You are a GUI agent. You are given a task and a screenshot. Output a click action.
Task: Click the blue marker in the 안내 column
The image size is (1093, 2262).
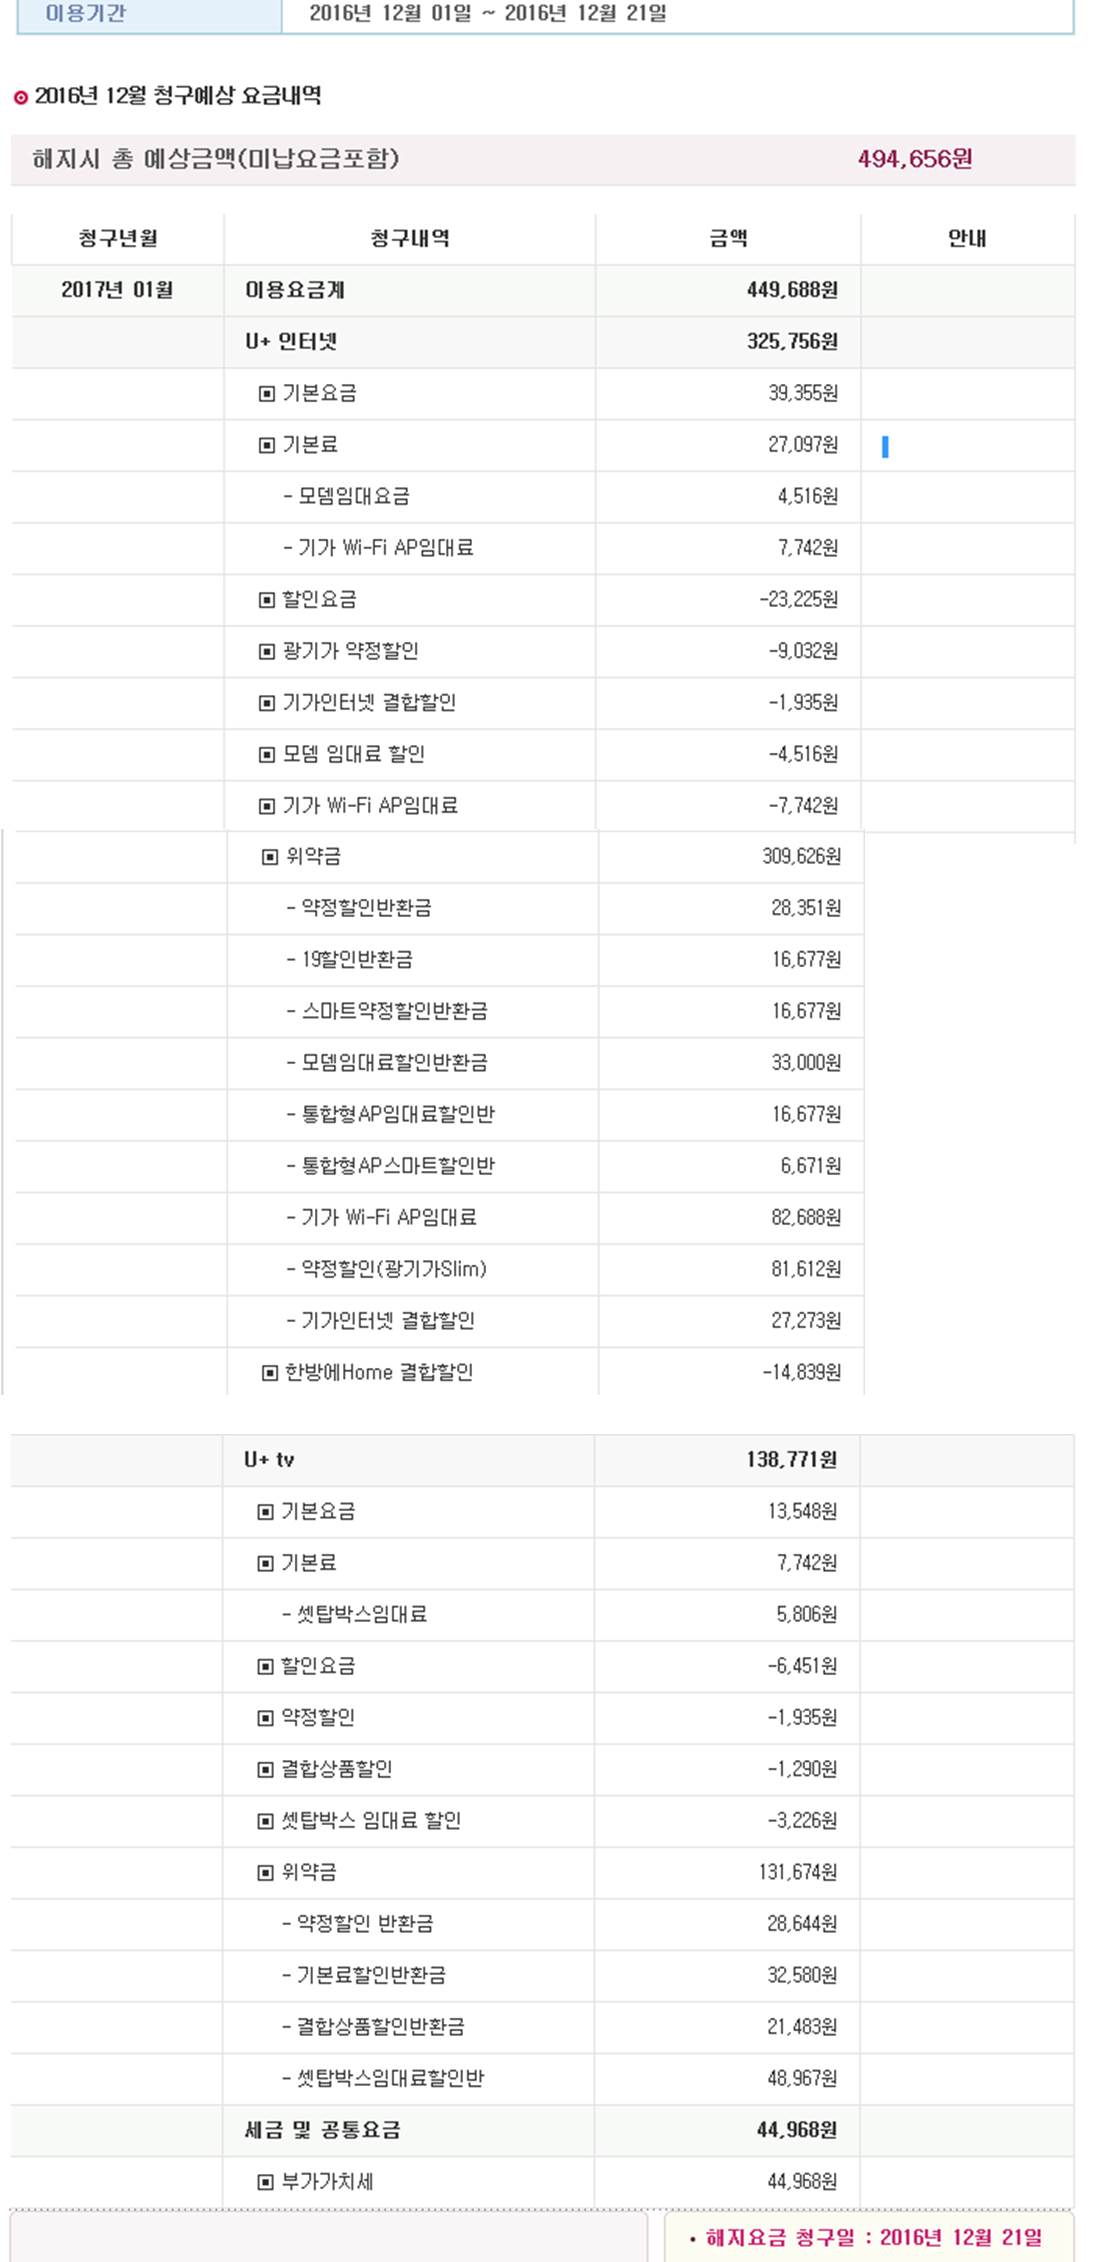tap(885, 447)
